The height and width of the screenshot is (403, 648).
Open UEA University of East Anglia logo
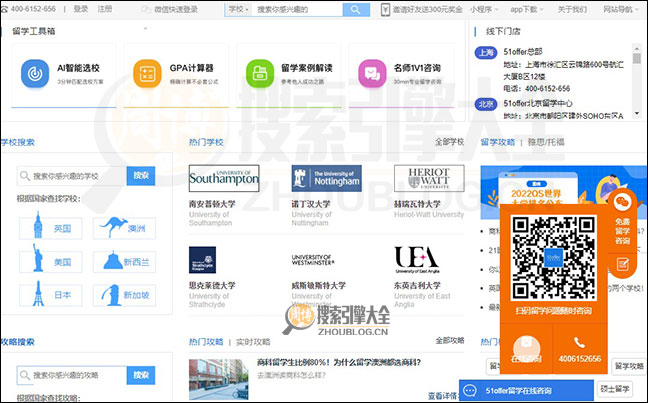coord(417,260)
